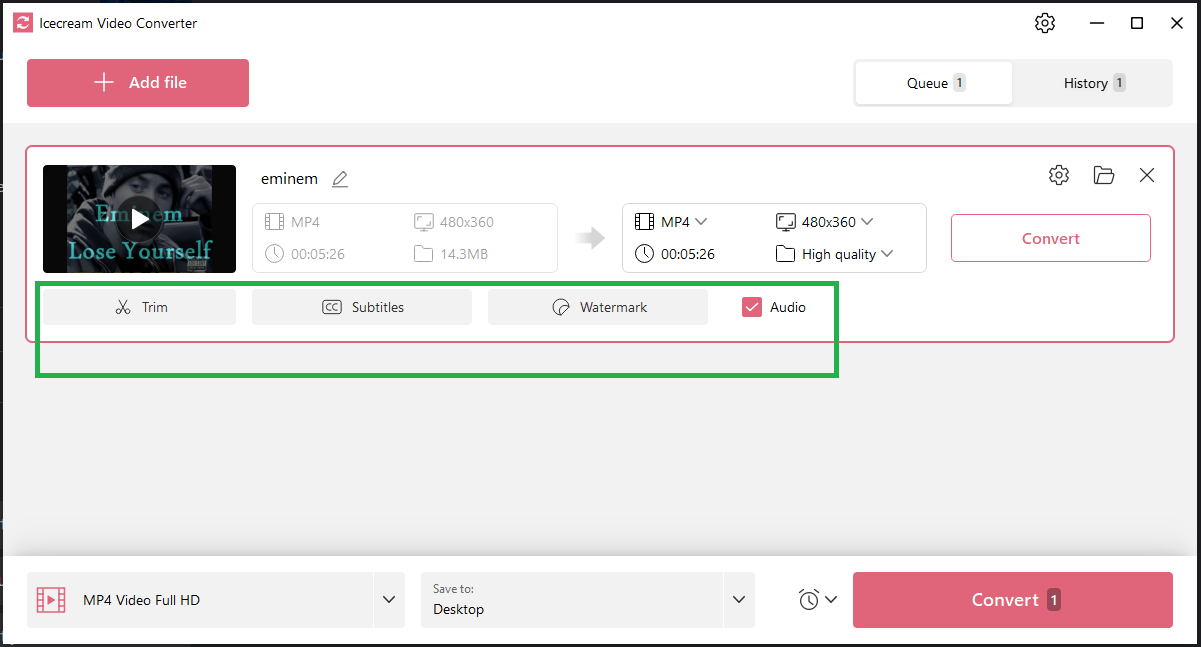Open the alarm clock post-conversion options
Screen dimensions: 1201x647
point(817,600)
